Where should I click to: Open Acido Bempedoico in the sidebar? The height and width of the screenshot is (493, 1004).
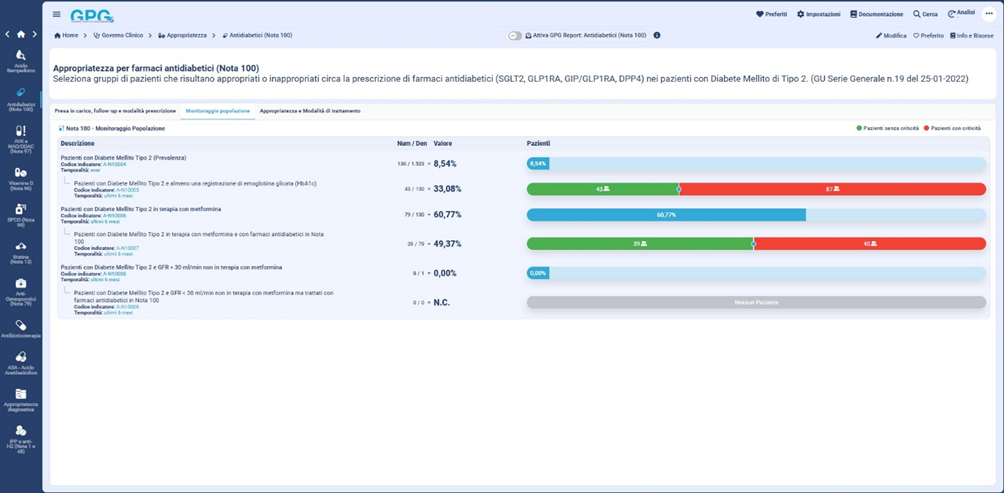[21, 59]
